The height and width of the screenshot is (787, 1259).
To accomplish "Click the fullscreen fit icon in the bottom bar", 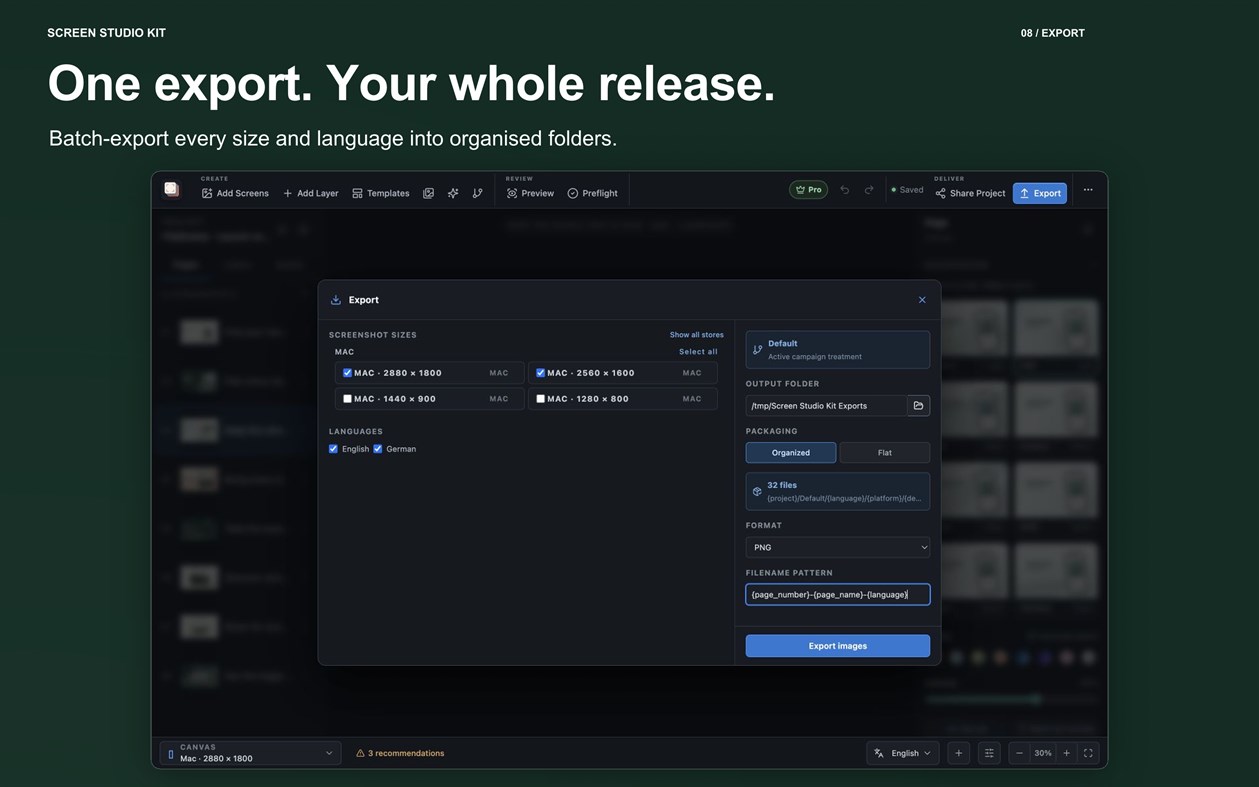I will (1088, 753).
